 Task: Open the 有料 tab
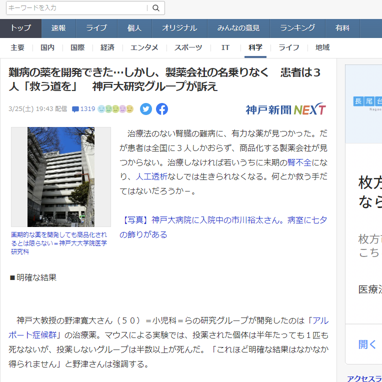point(342,28)
